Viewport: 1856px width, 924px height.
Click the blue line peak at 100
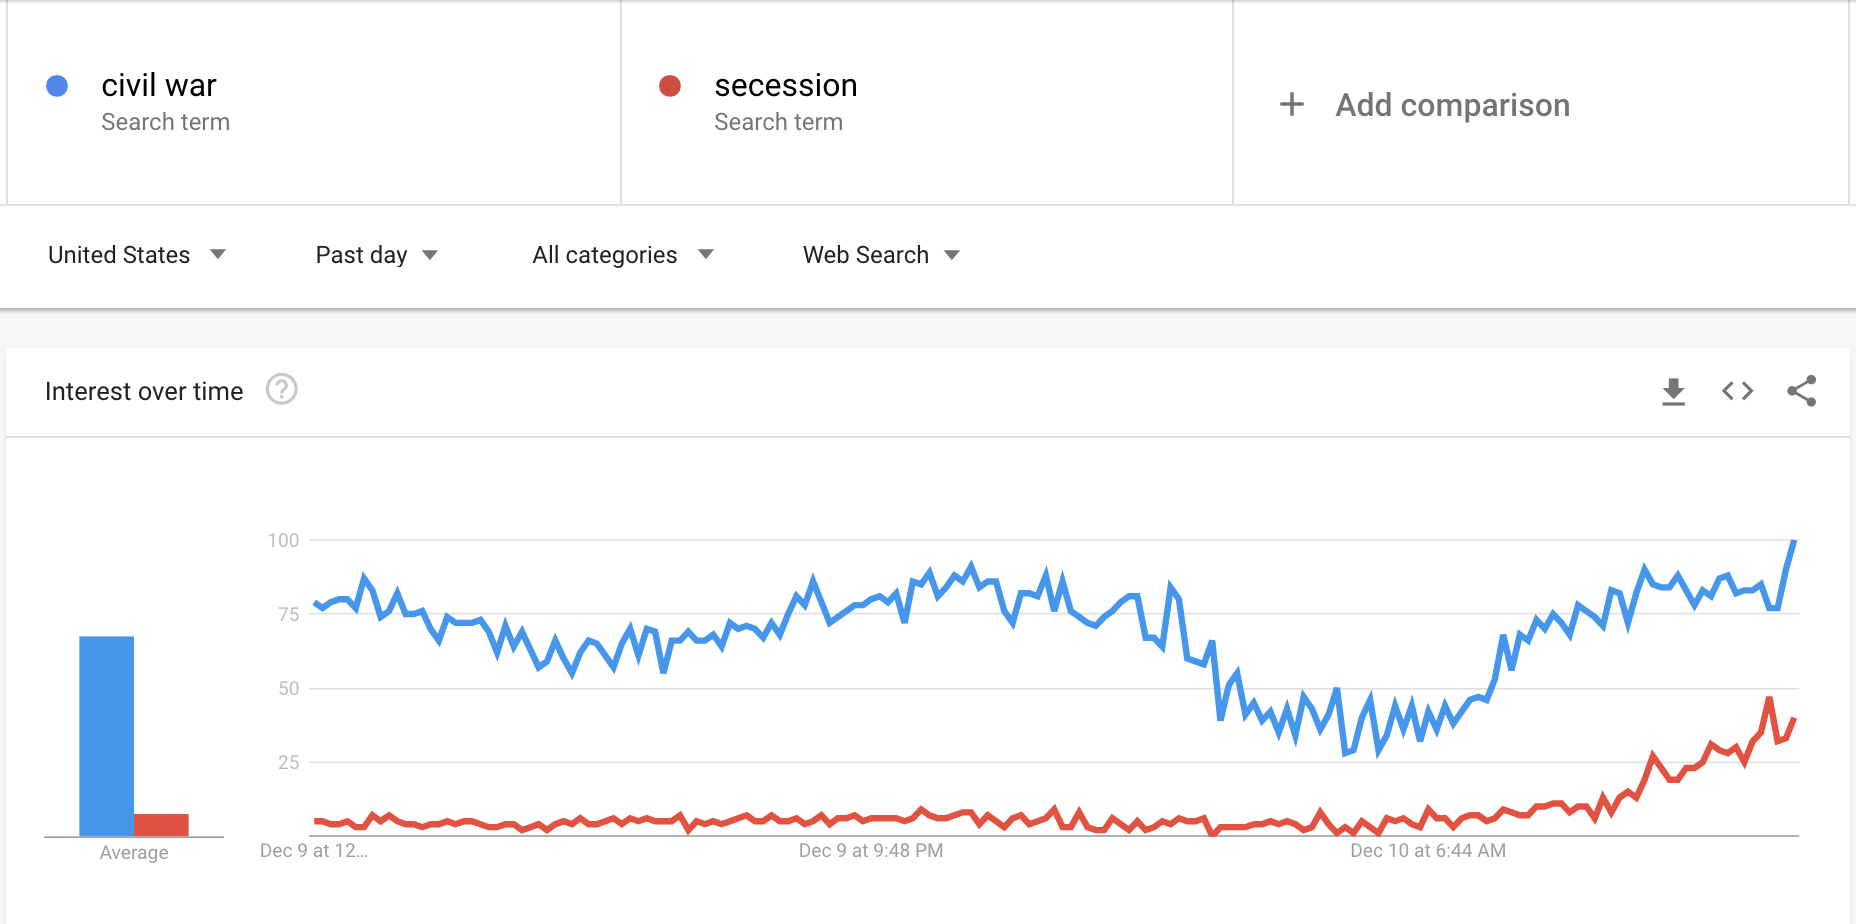[x=1794, y=542]
